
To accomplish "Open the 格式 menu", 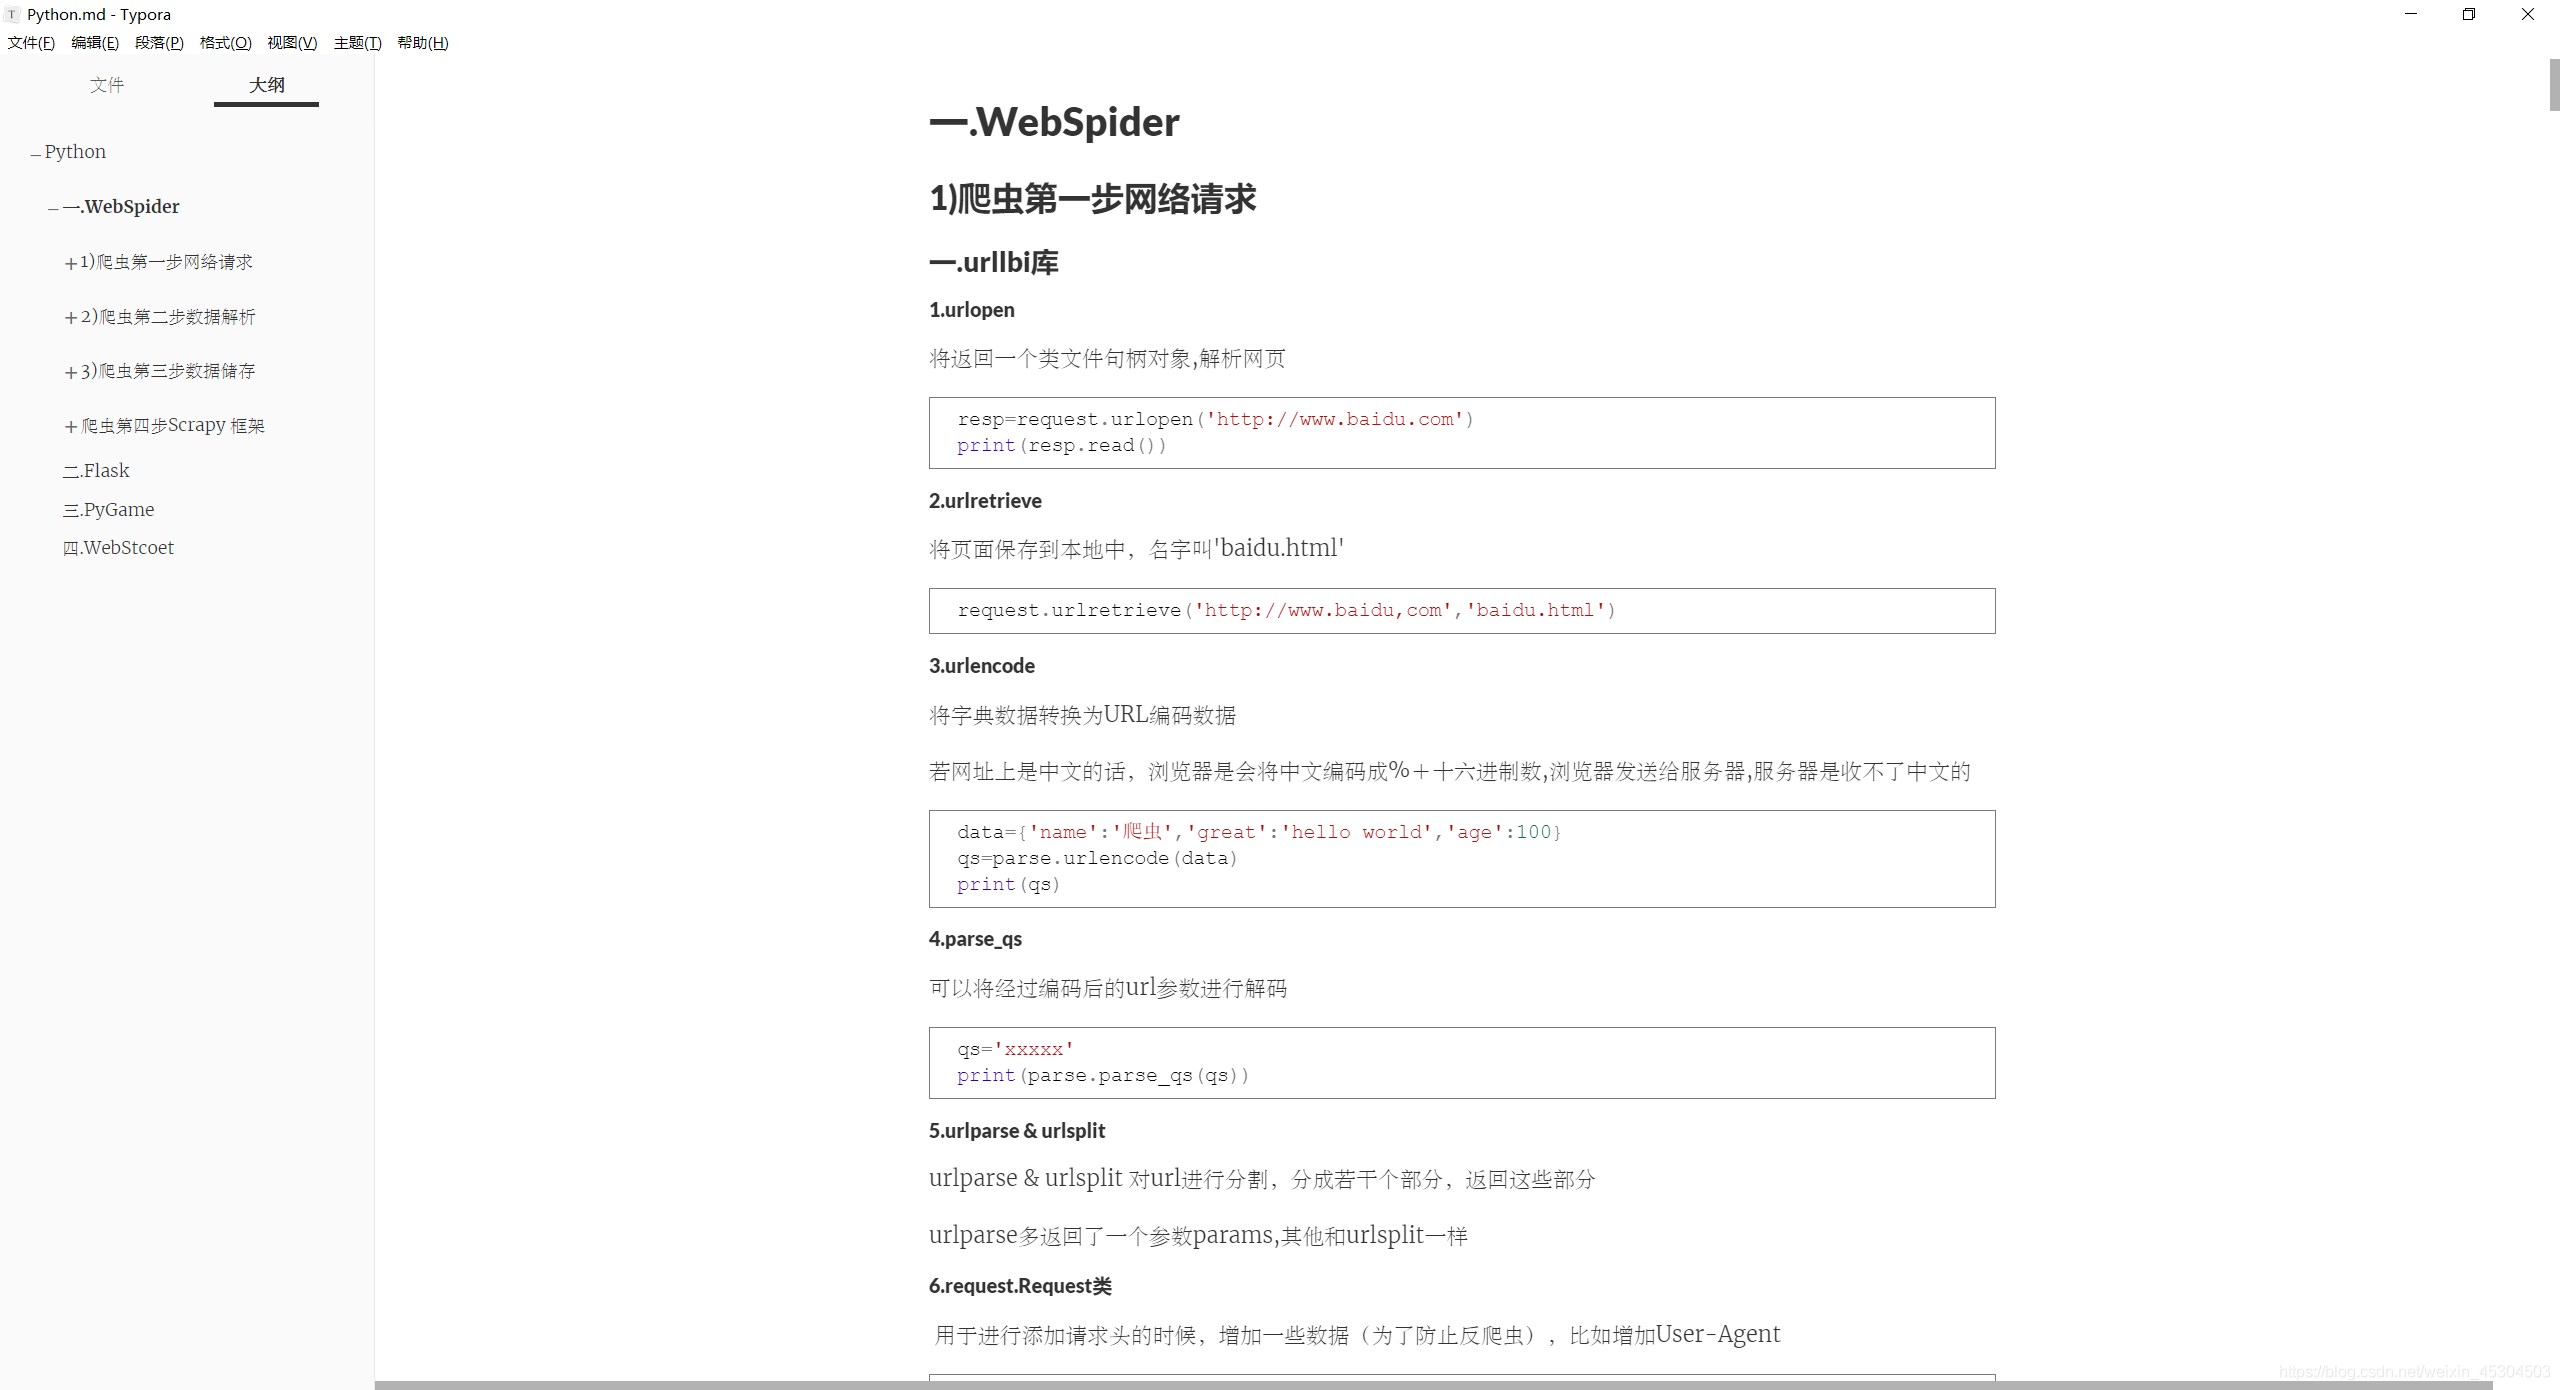I will pos(226,43).
